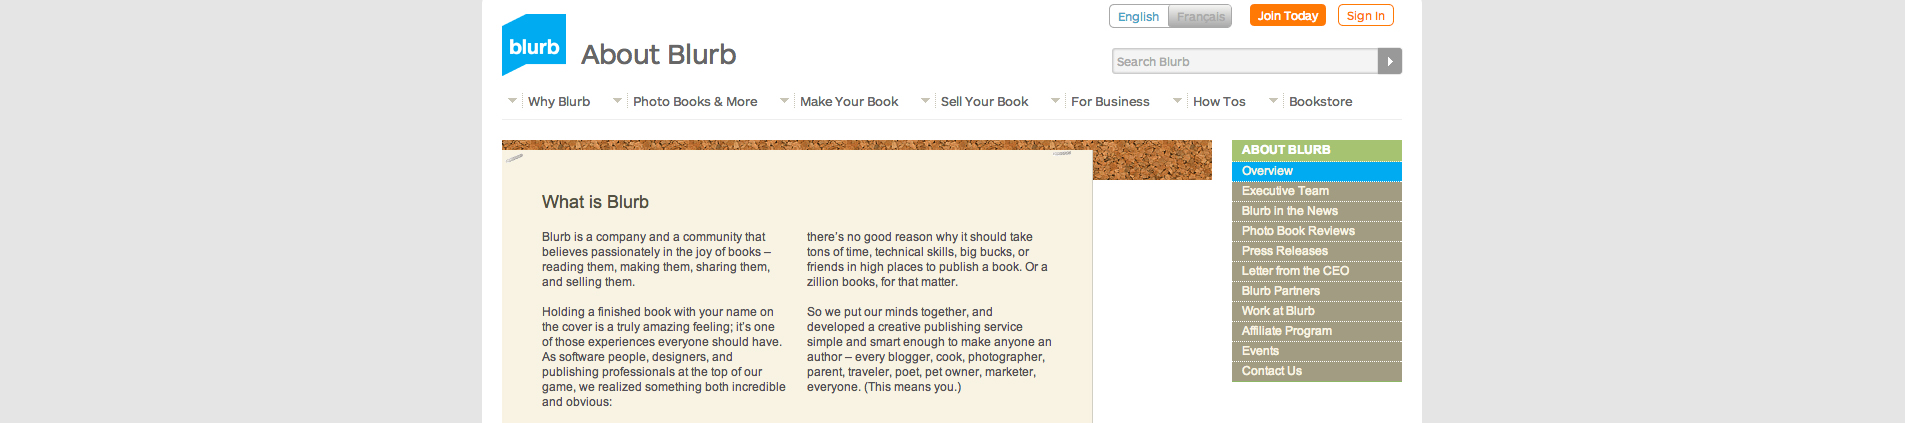Open the Photo Books & More menu
Image resolution: width=1905 pixels, height=423 pixels.
(695, 102)
